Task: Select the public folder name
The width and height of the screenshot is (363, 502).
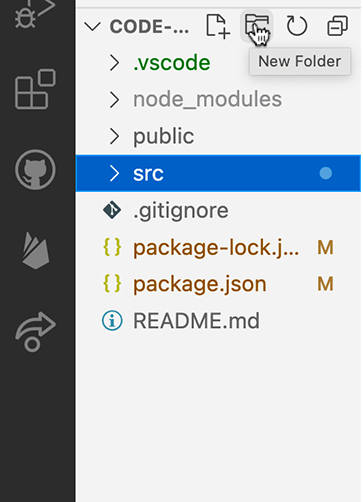Action: 163,136
